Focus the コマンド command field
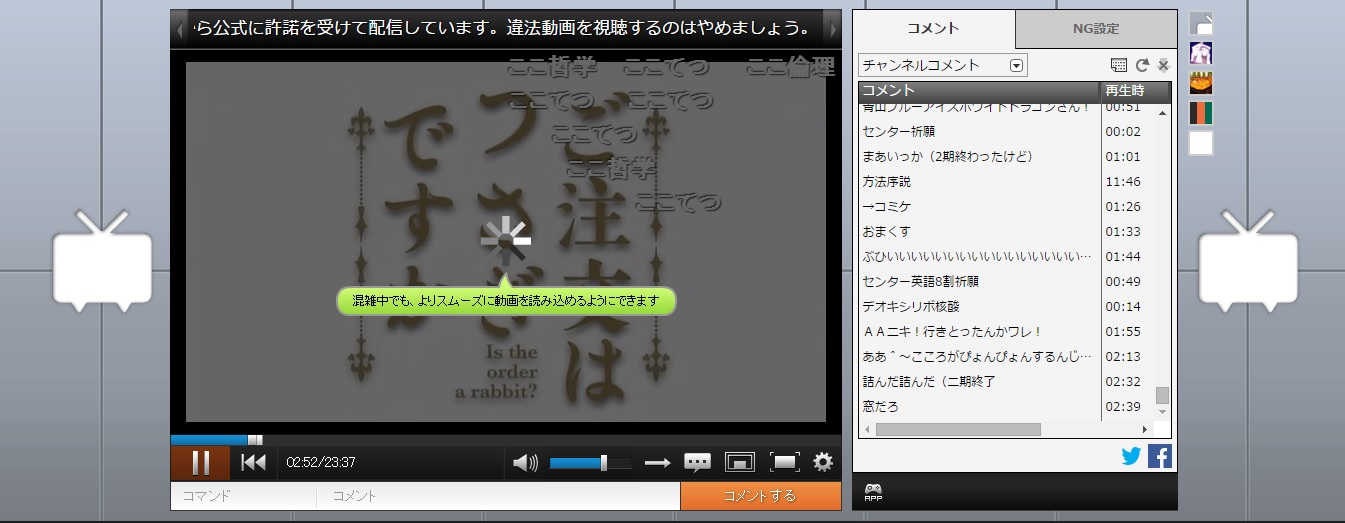1345x523 pixels. pyautogui.click(x=244, y=496)
